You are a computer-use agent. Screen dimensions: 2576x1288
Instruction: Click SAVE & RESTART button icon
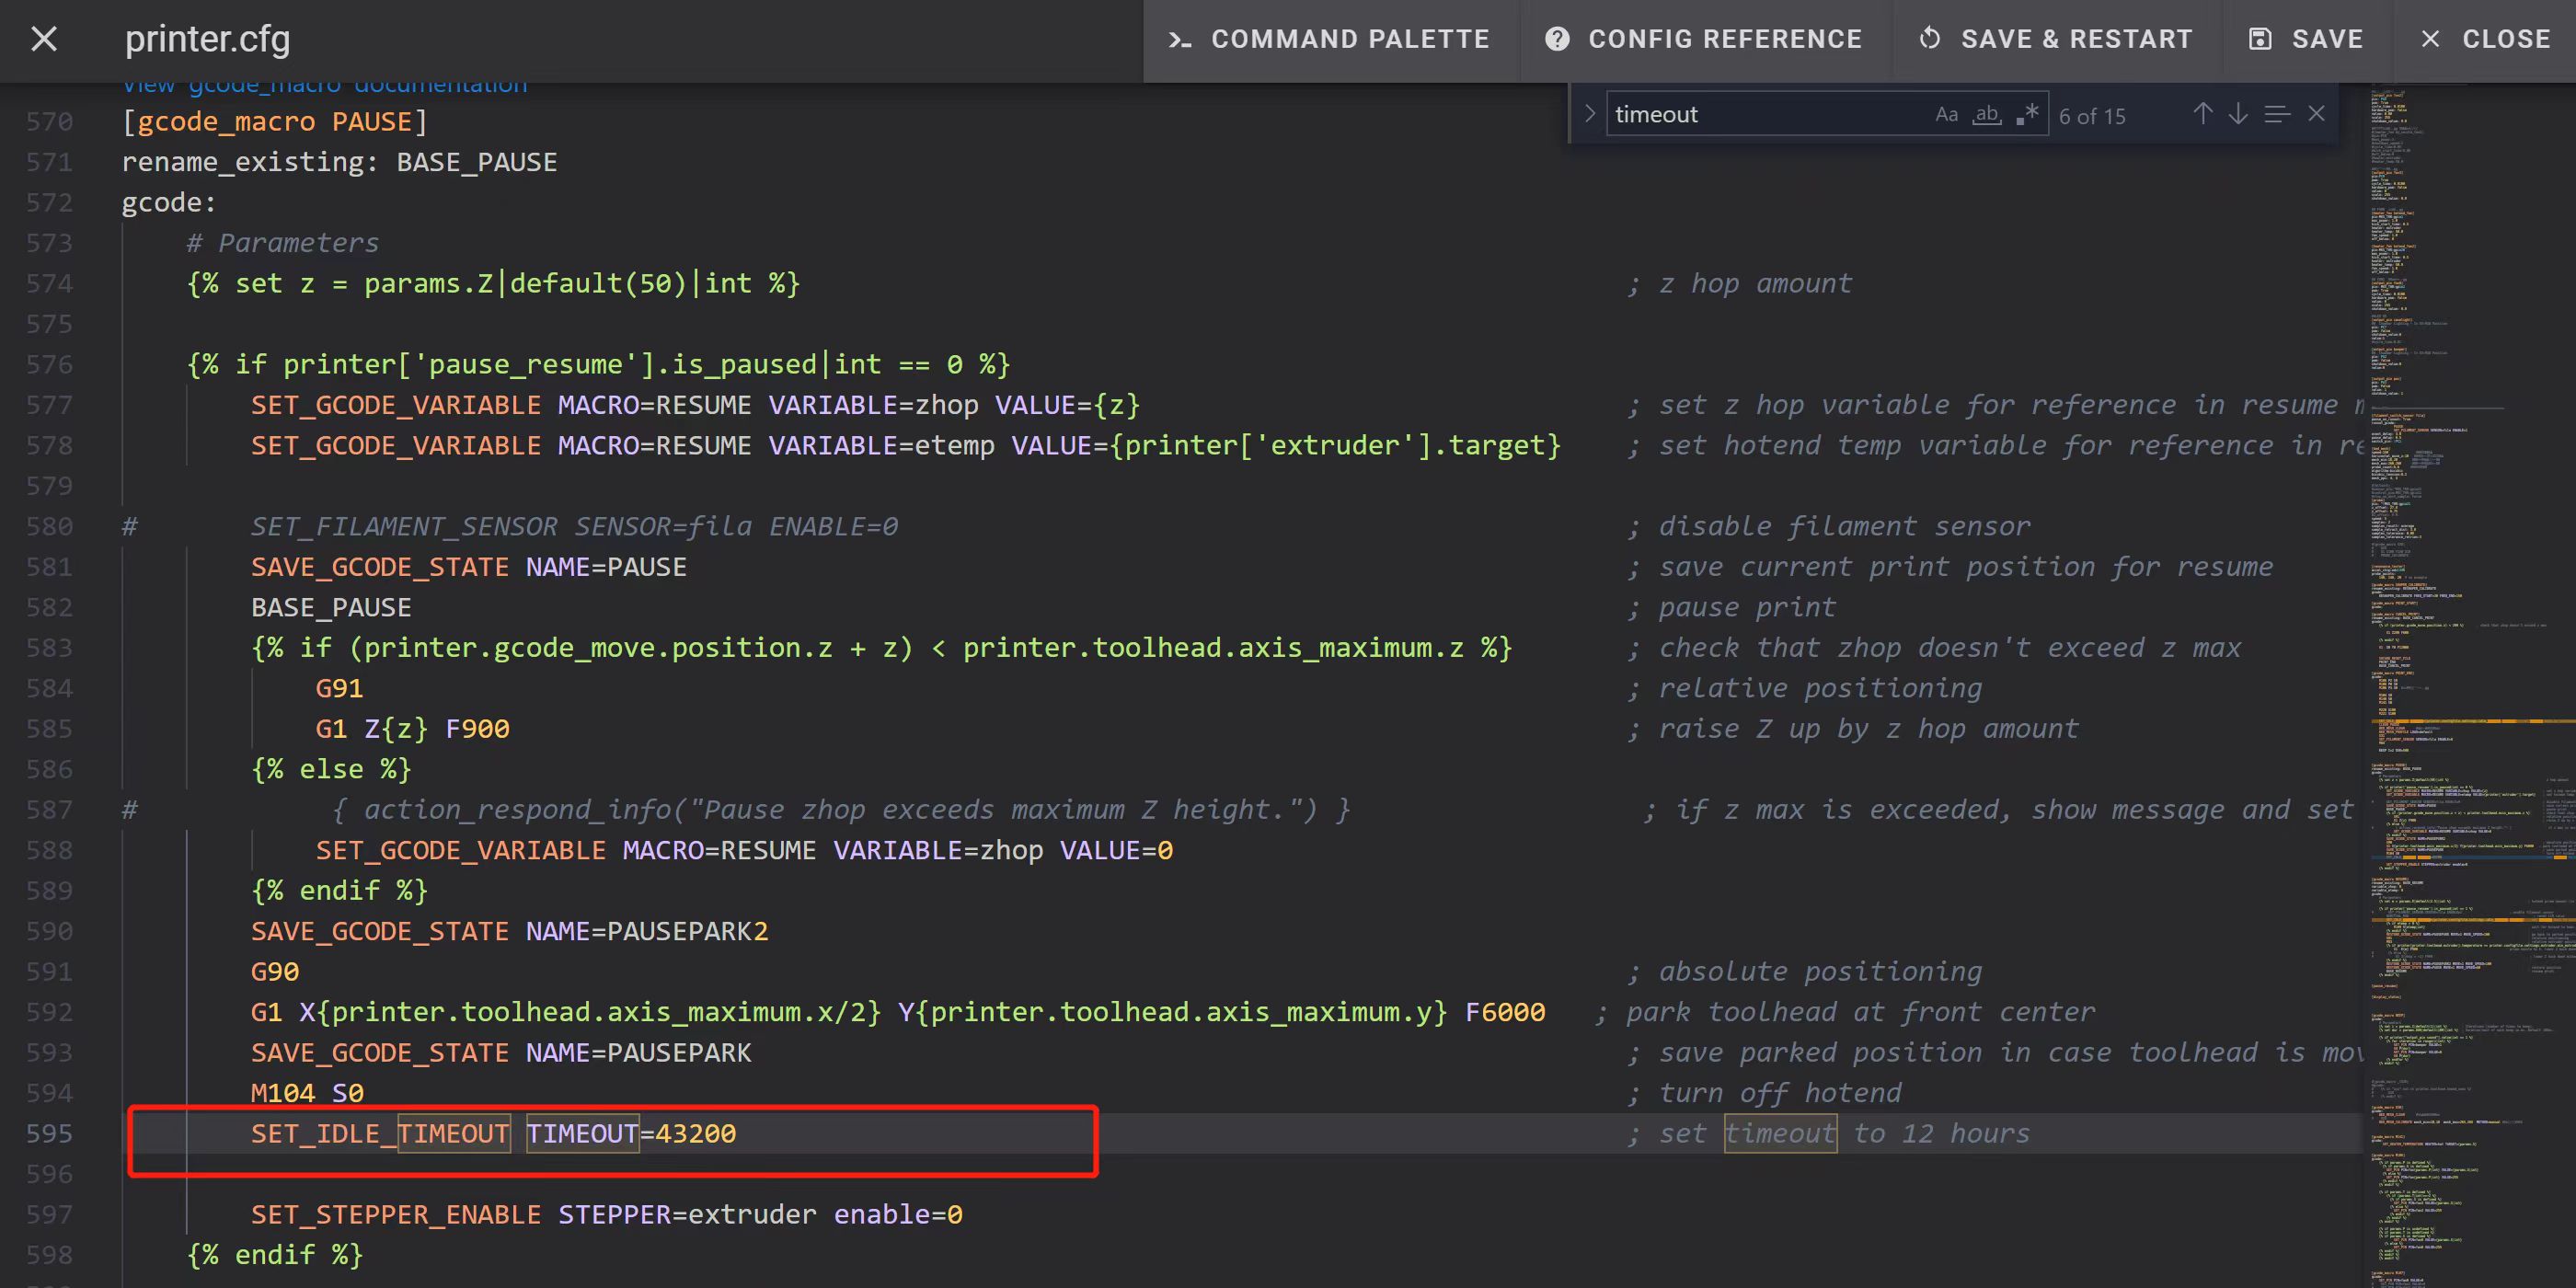tap(1930, 40)
